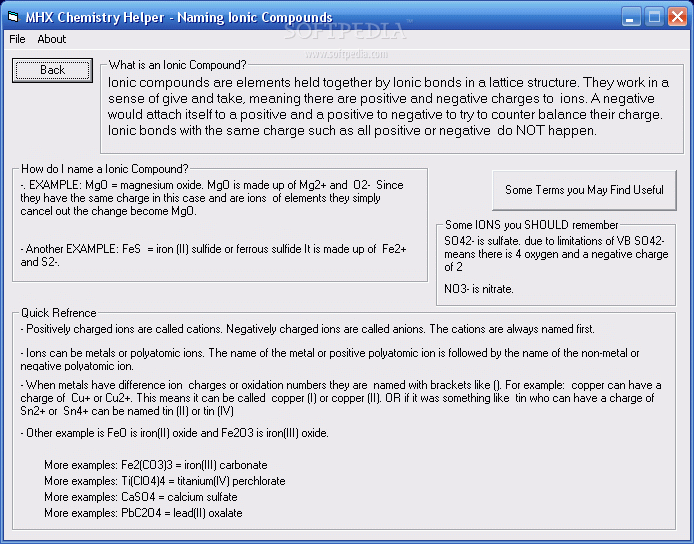Click the window title 'MHX Chemistry Helper - Naming Ionic Compounds'
Image resolution: width=694 pixels, height=544 pixels.
tap(179, 17)
